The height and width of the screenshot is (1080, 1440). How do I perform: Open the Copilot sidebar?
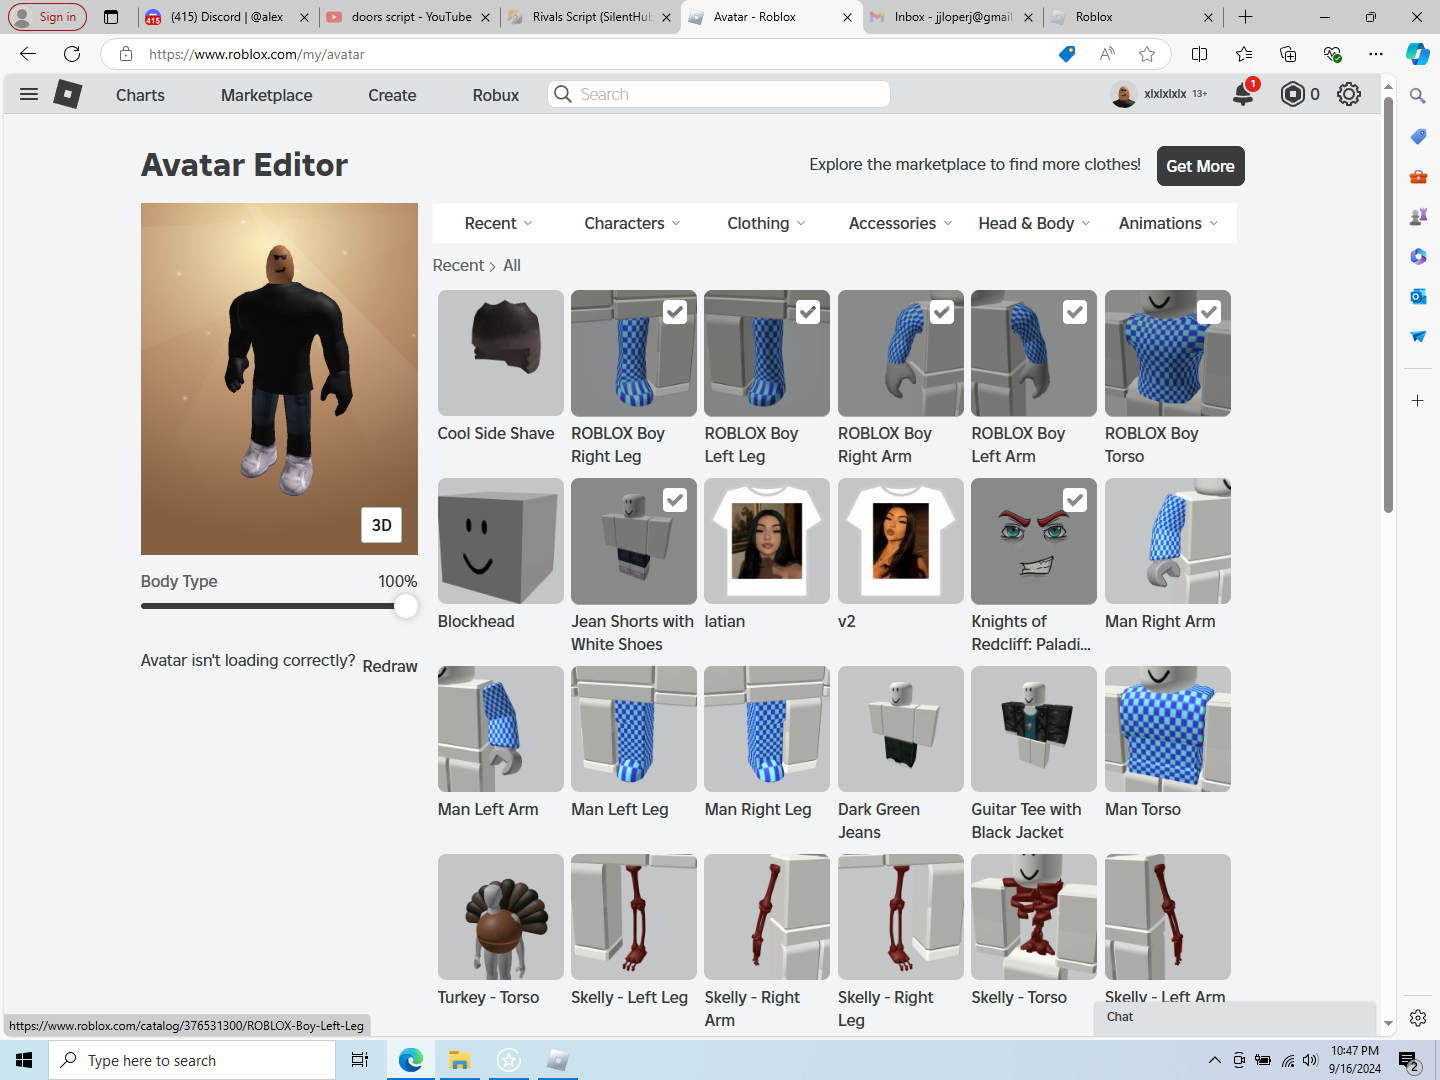click(x=1417, y=54)
